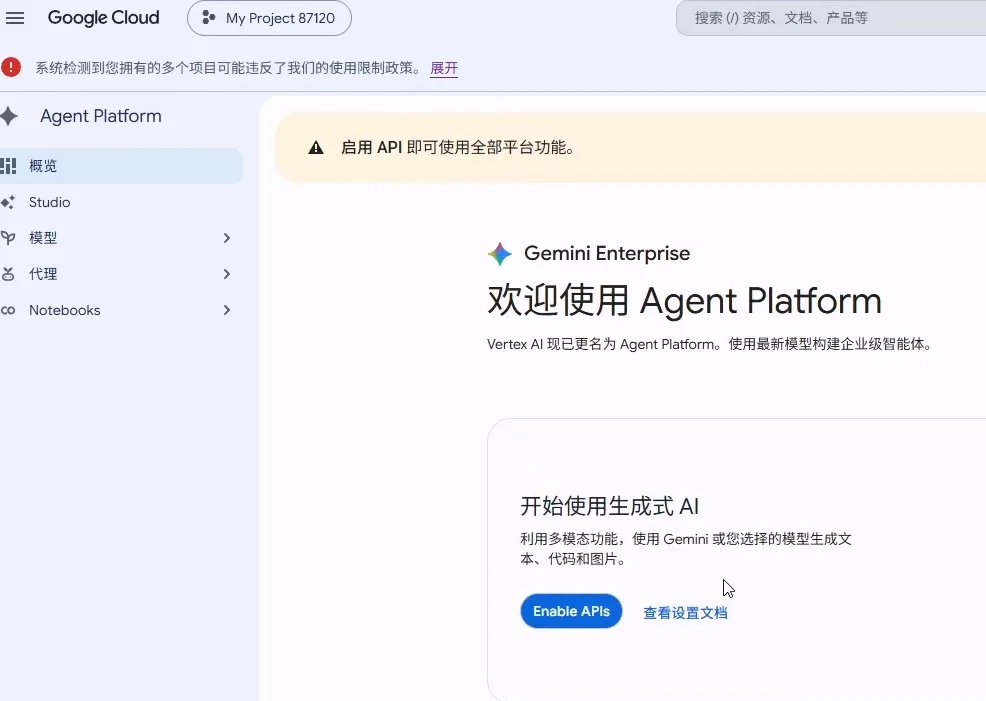
Task: Click the Notebooks colab icon
Action: pos(8,311)
